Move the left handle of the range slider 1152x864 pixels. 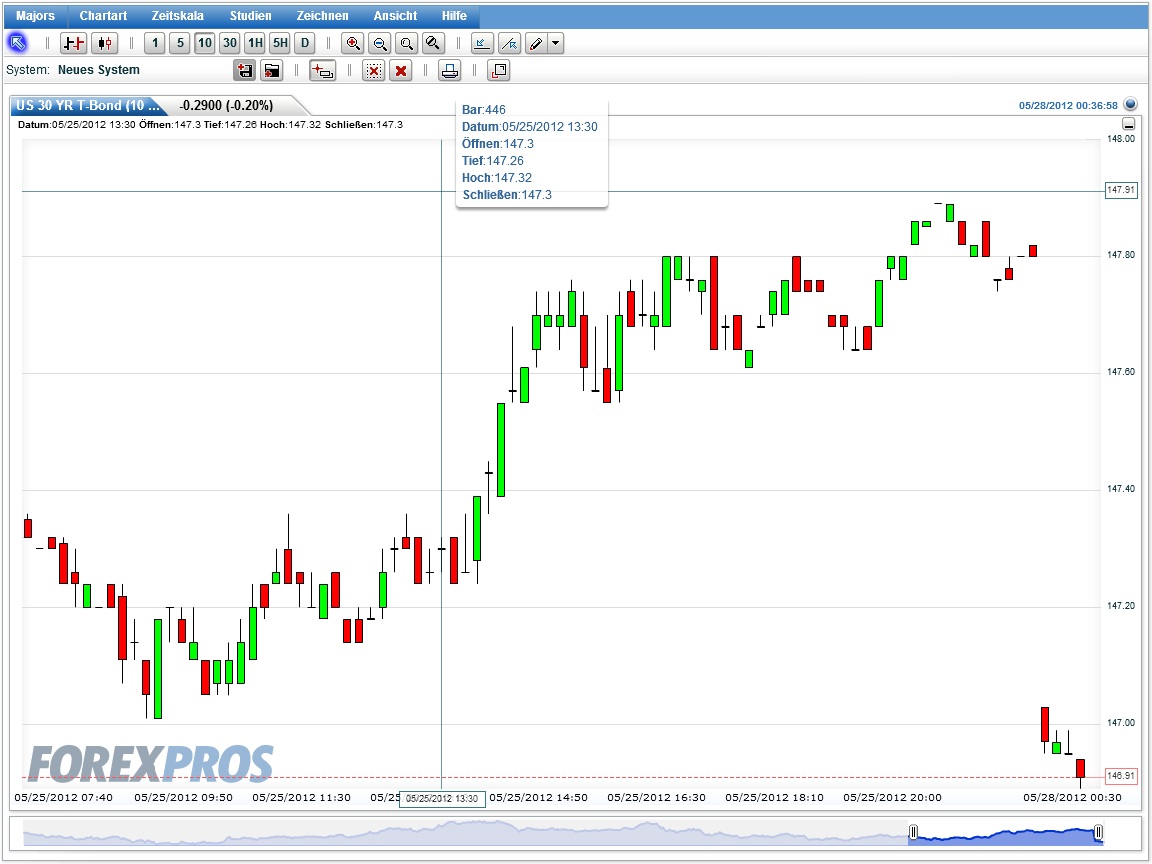pyautogui.click(x=913, y=832)
